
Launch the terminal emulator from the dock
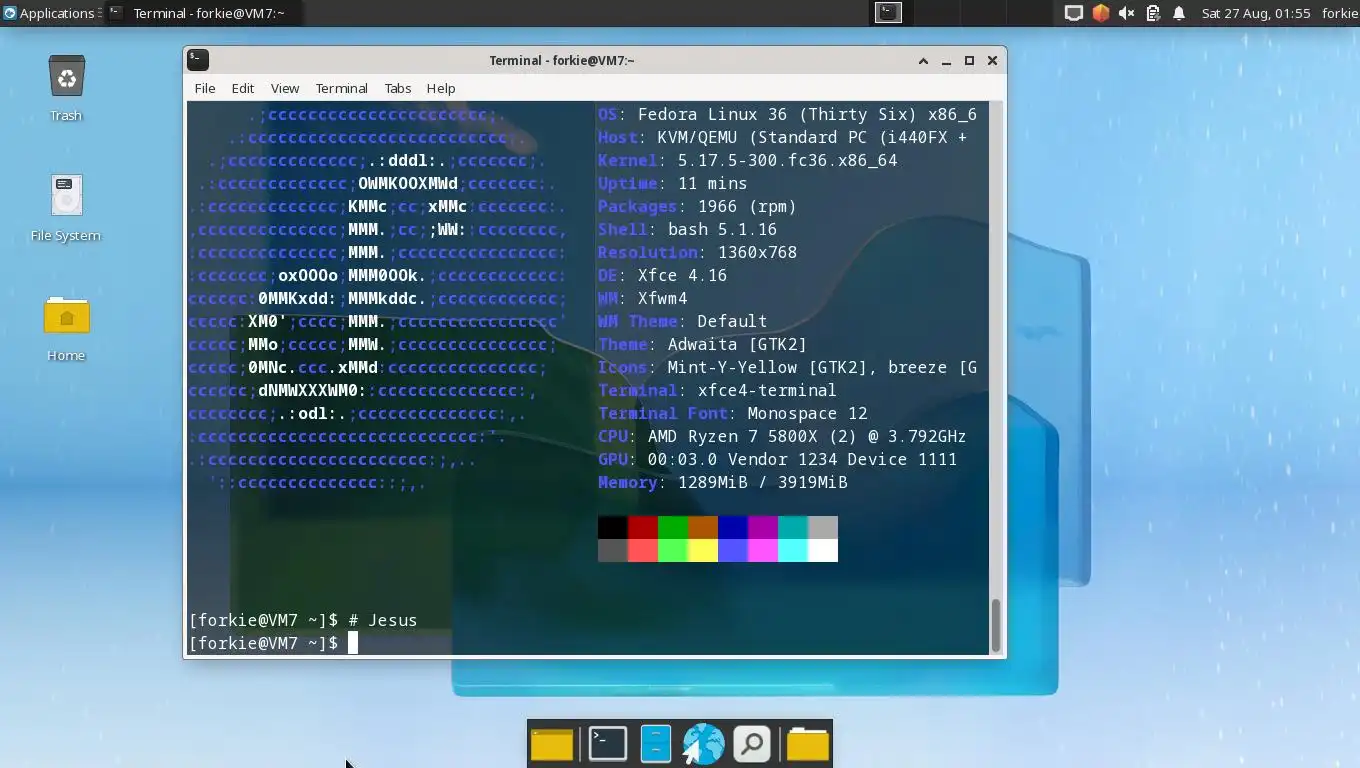tap(607, 744)
